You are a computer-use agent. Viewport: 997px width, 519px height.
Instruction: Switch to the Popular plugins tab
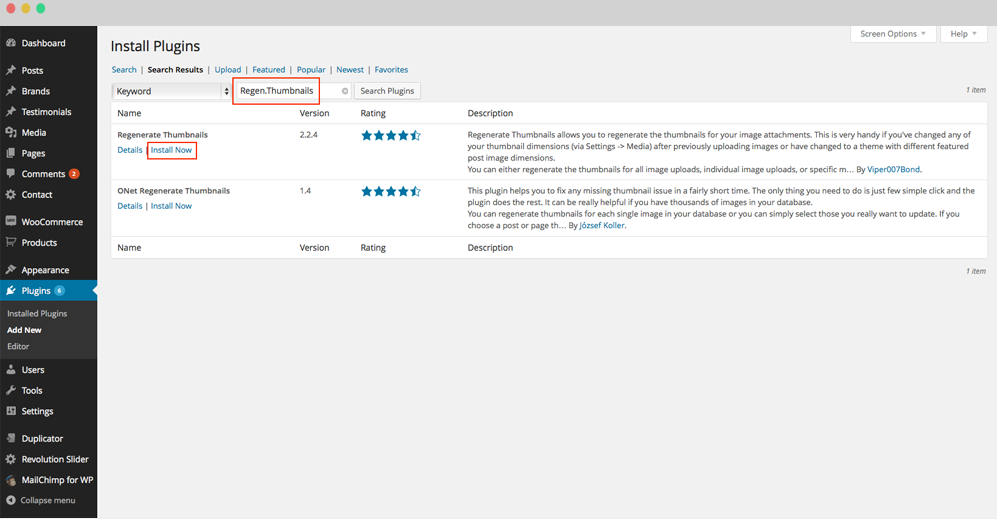pyautogui.click(x=311, y=70)
